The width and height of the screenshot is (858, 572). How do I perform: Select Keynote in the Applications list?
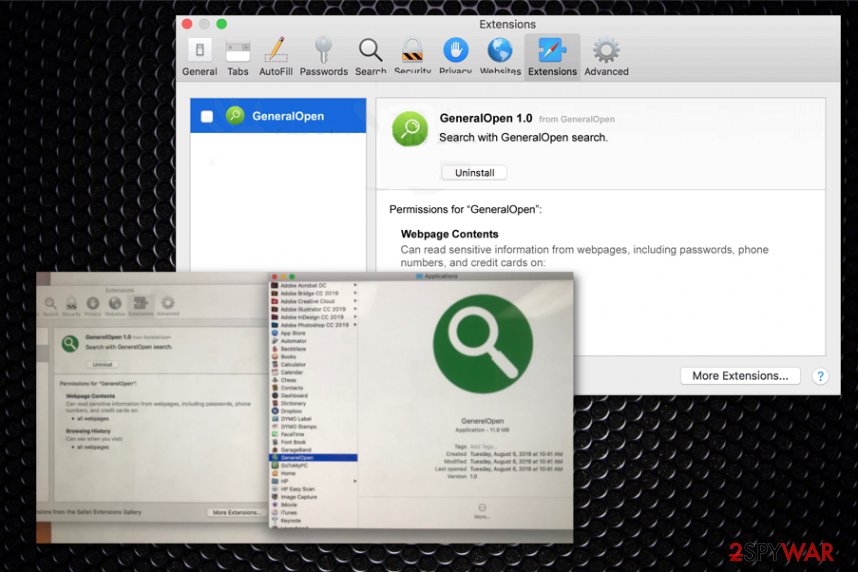314,521
